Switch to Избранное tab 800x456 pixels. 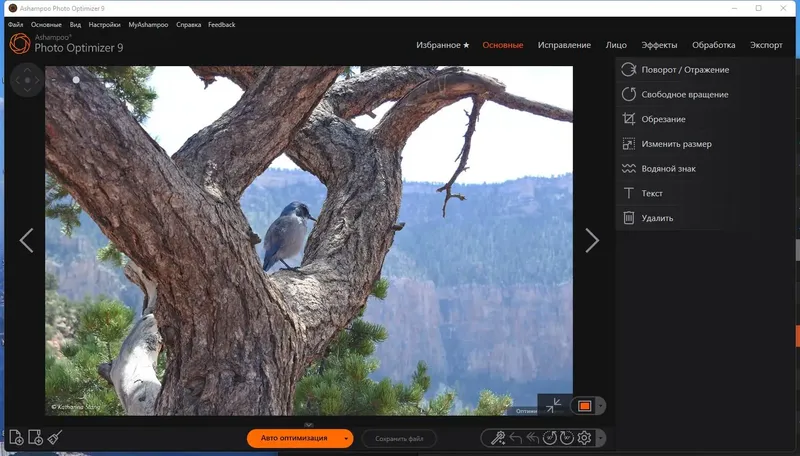(x=442, y=45)
